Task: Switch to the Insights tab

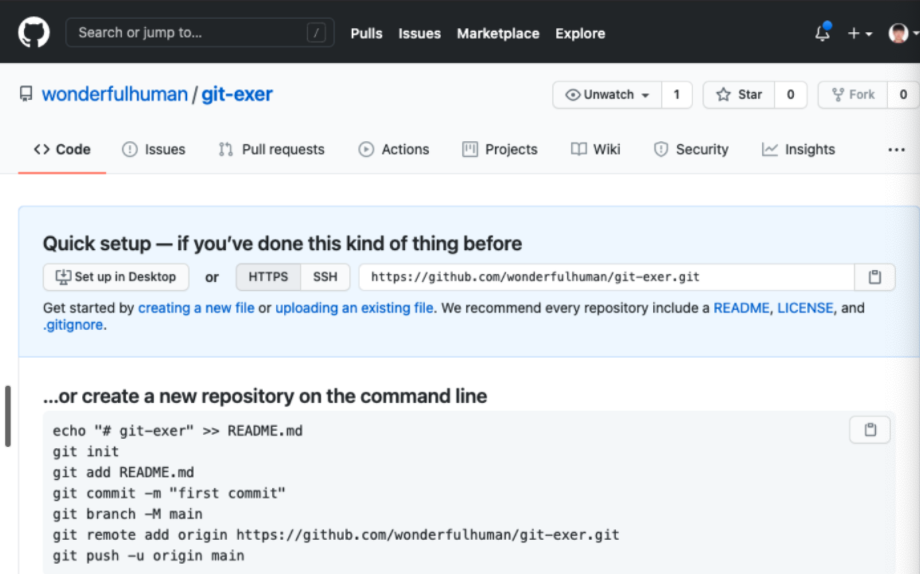Action: [799, 150]
